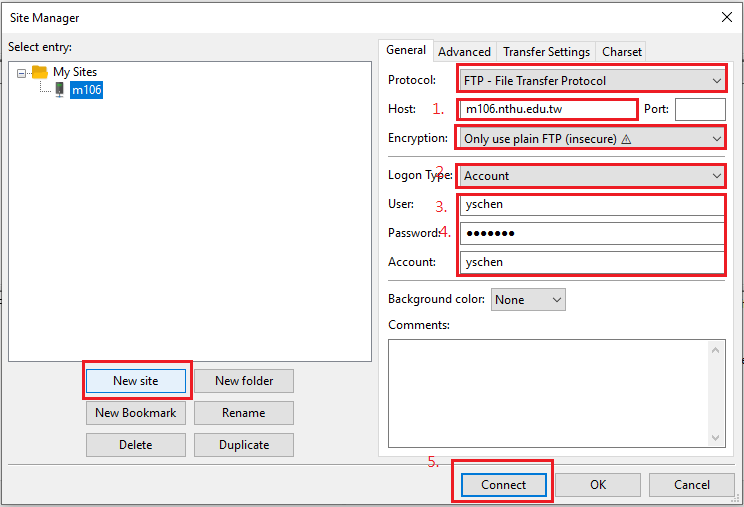
Task: Open the Background color dropdown
Action: (x=528, y=299)
